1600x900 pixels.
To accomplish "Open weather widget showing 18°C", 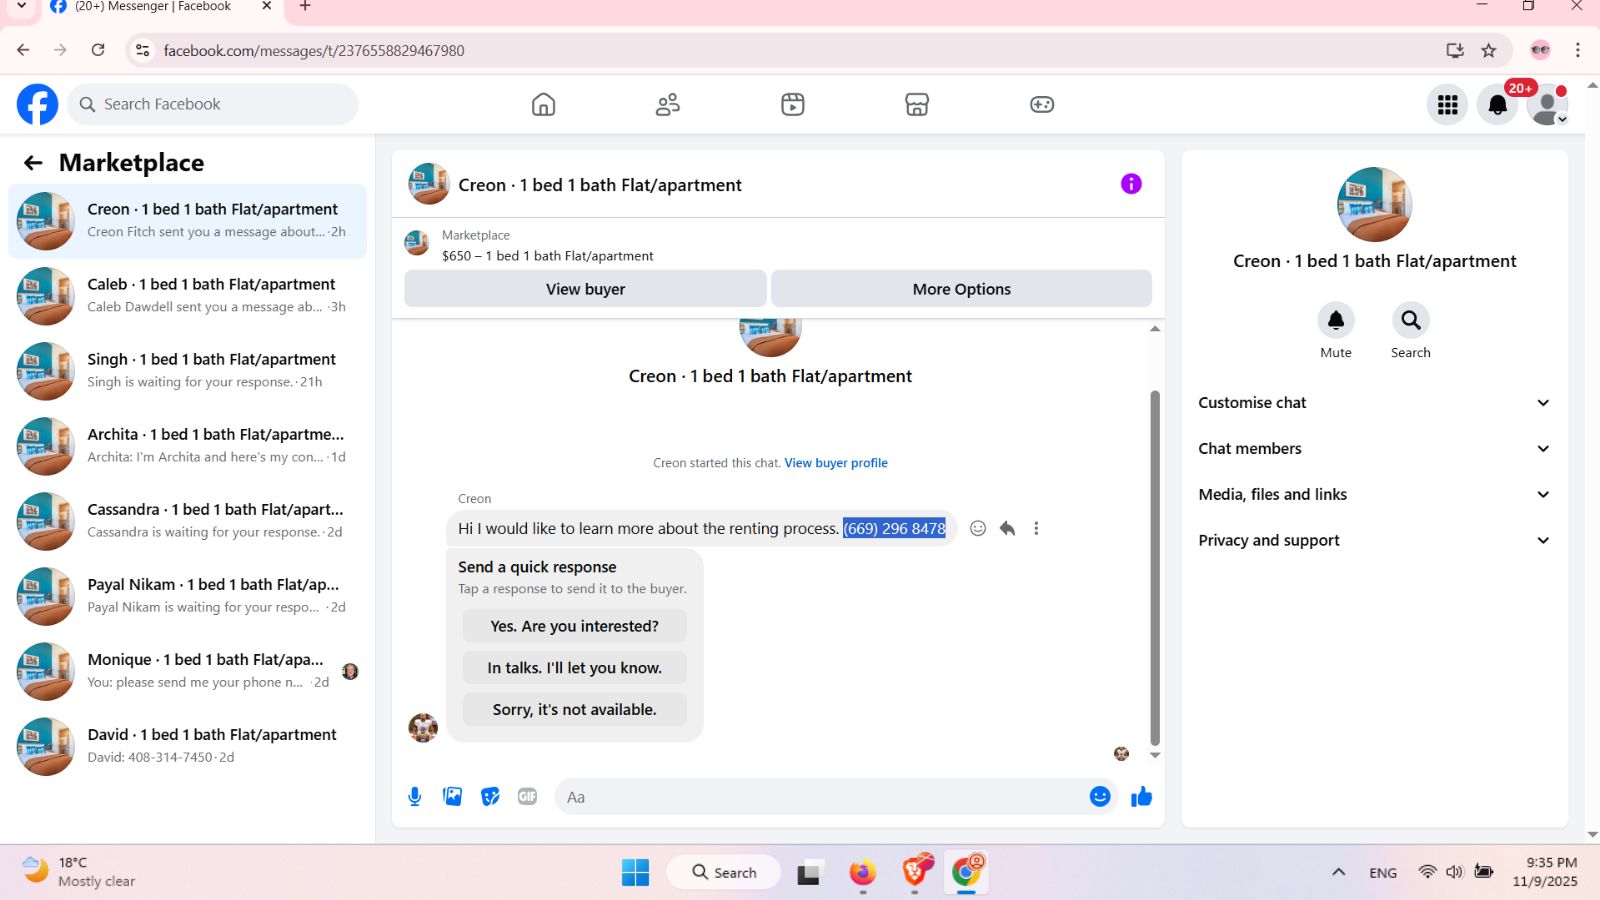I will click(x=78, y=872).
